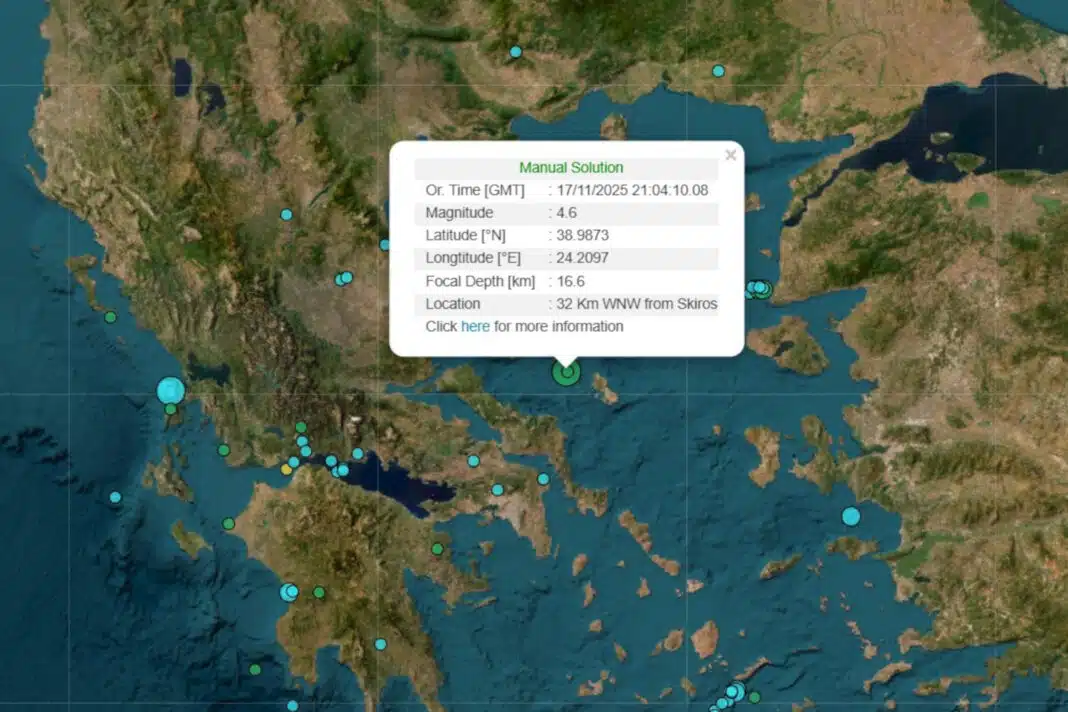Screen dimensions: 1068x712
Task: Click the yellow earthquake marker near Patras gulf
Action: (286, 469)
